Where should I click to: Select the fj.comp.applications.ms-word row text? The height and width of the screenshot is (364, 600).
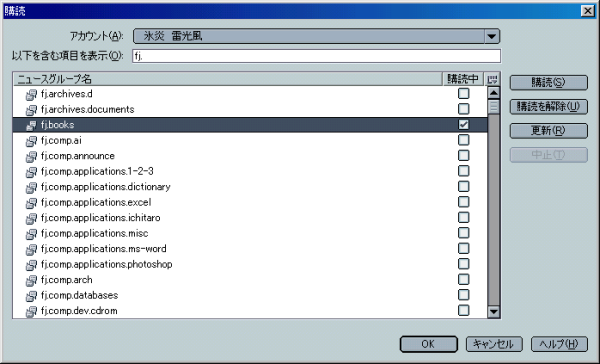point(104,249)
